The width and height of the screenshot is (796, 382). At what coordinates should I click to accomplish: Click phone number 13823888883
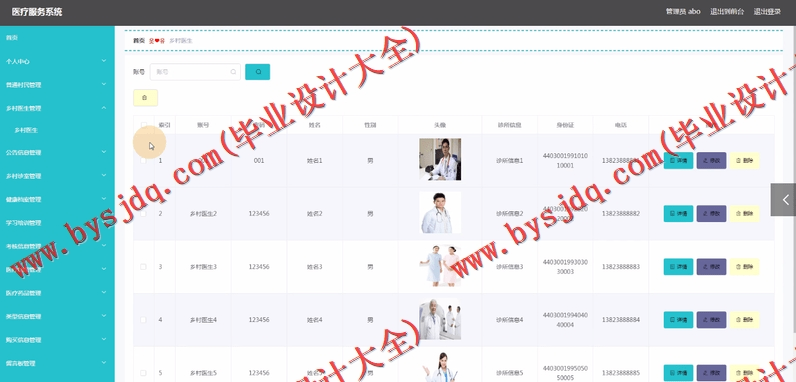pos(621,267)
